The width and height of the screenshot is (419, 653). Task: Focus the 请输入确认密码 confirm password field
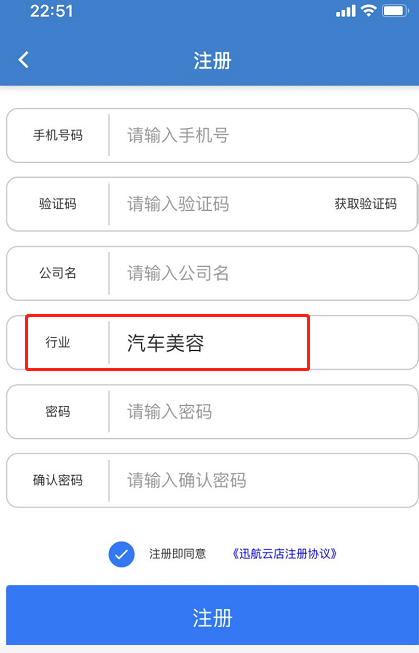coord(262,480)
